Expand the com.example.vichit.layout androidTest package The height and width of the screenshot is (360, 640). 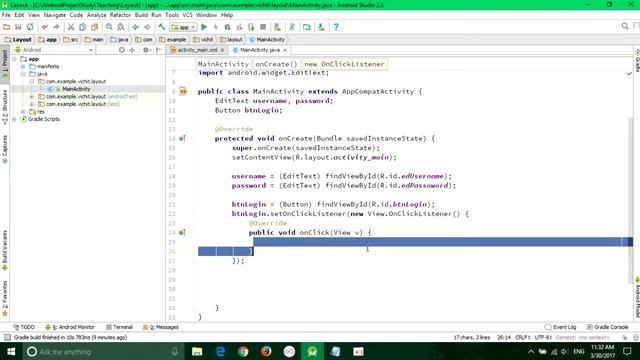pyautogui.click(x=32, y=97)
